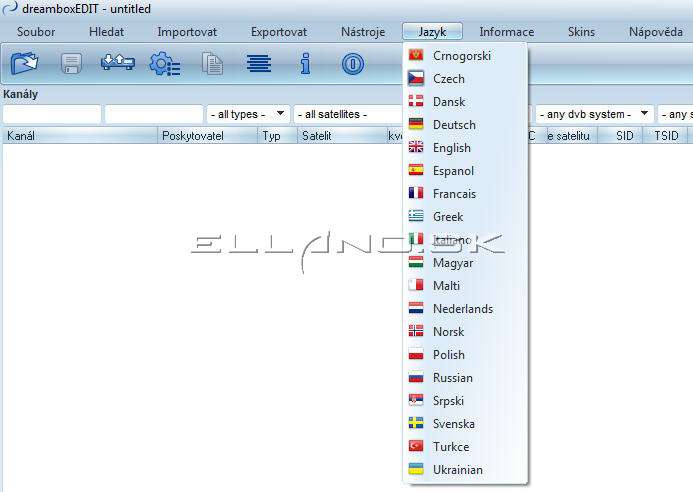This screenshot has height=492, width=693.
Task: Click the save floppy disk icon
Action: 71,64
